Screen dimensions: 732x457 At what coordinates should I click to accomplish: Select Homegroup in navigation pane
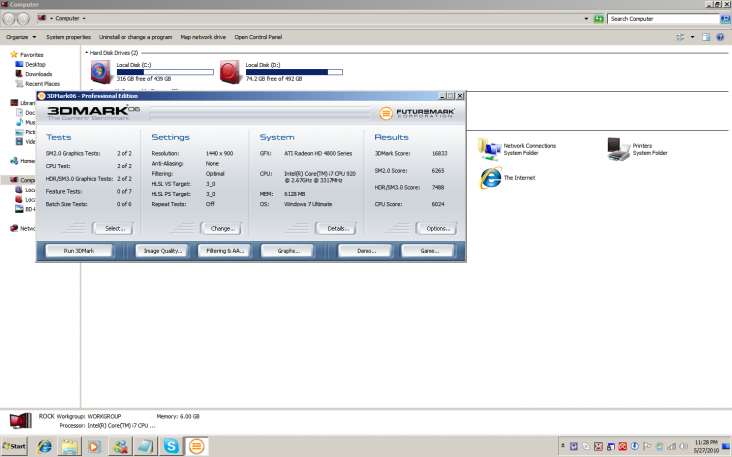[23, 161]
